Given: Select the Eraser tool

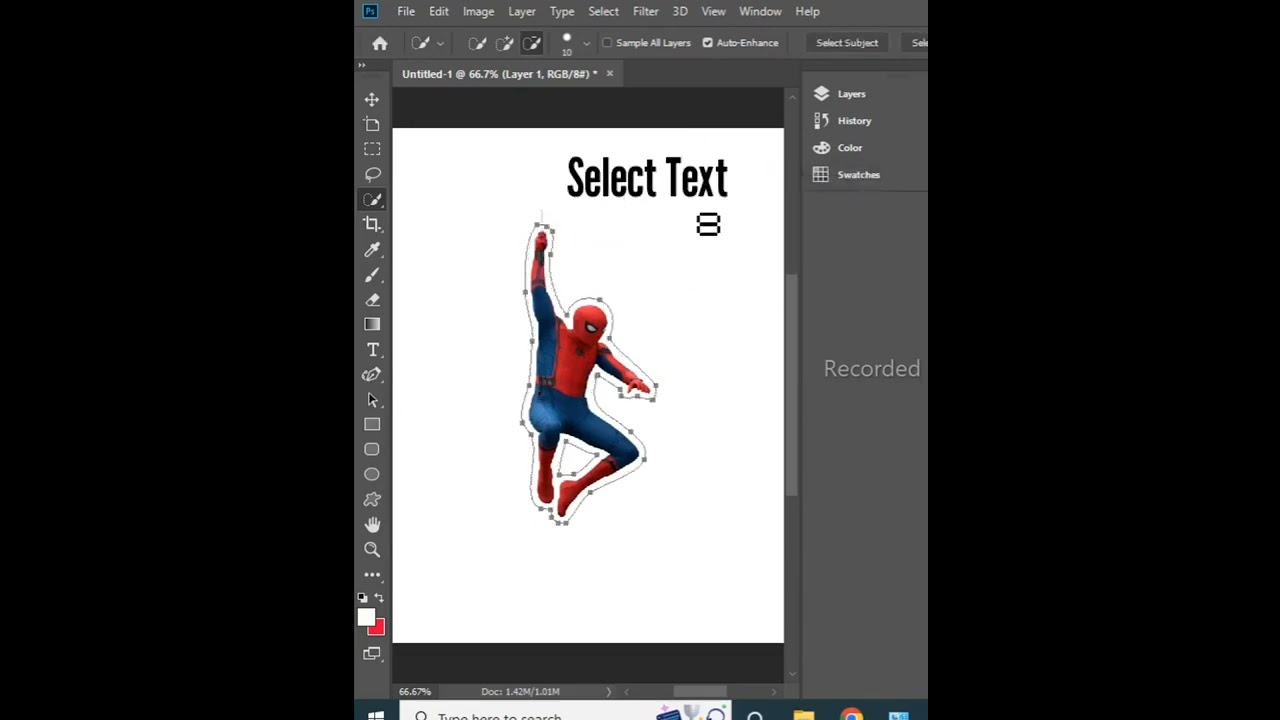Looking at the screenshot, I should [372, 299].
